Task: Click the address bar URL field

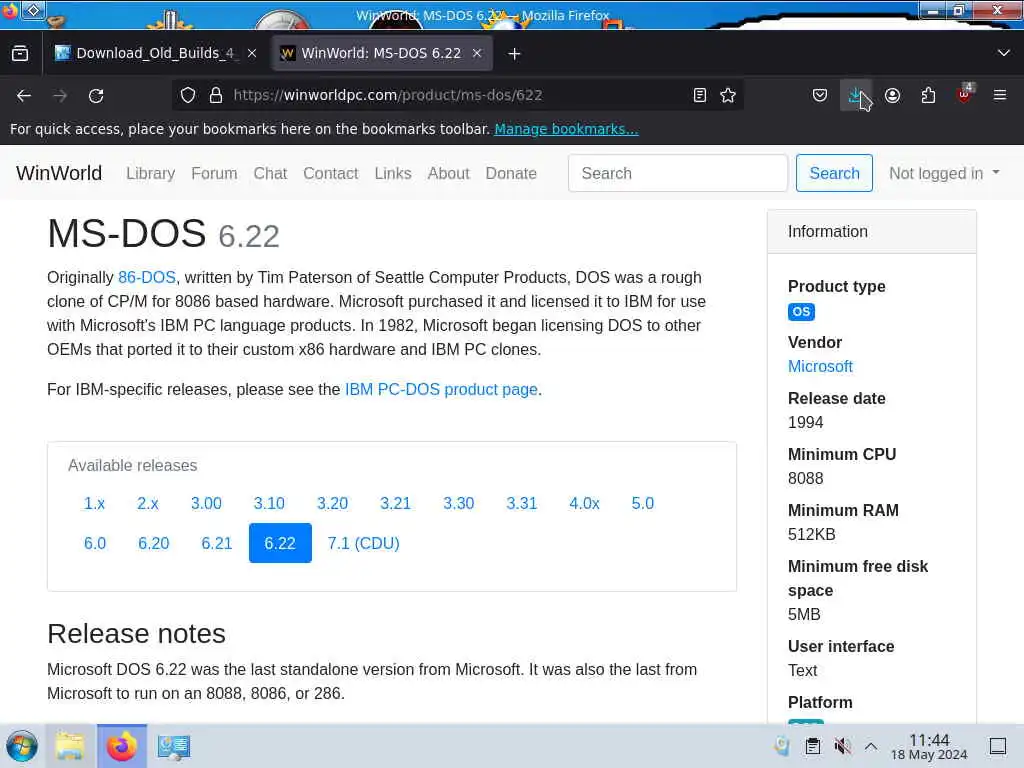Action: 457,95
